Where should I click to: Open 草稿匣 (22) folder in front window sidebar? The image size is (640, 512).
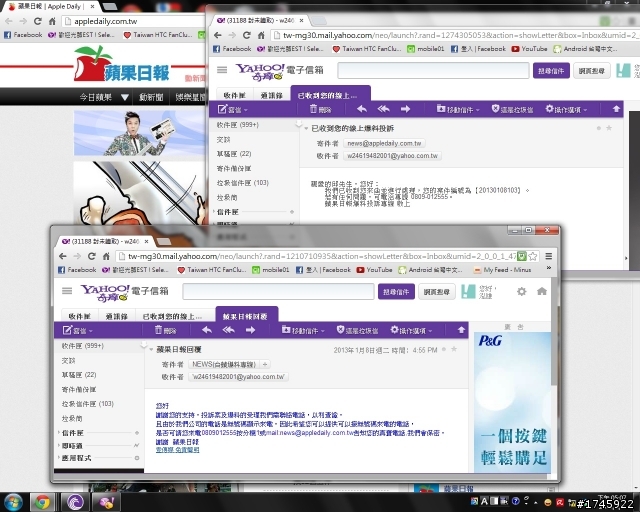tap(79, 374)
